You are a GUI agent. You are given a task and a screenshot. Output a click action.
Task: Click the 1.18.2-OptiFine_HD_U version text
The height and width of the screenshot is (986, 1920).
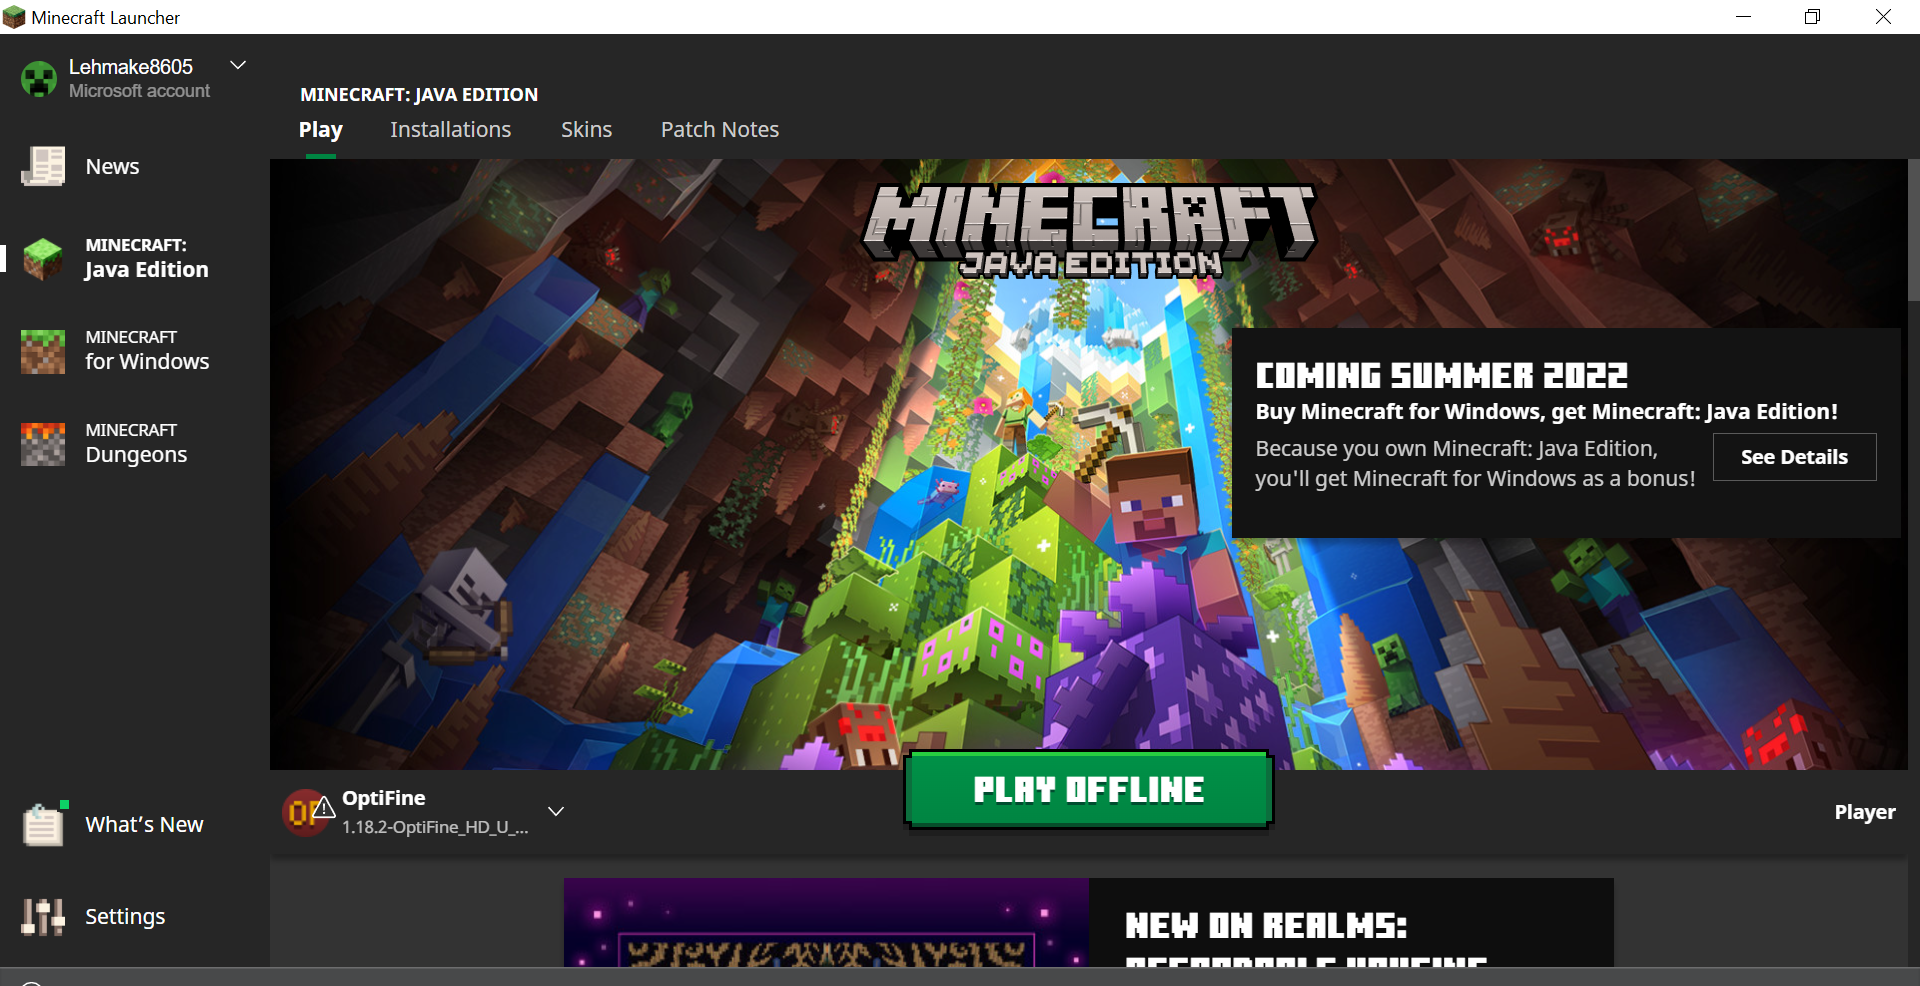pyautogui.click(x=435, y=827)
